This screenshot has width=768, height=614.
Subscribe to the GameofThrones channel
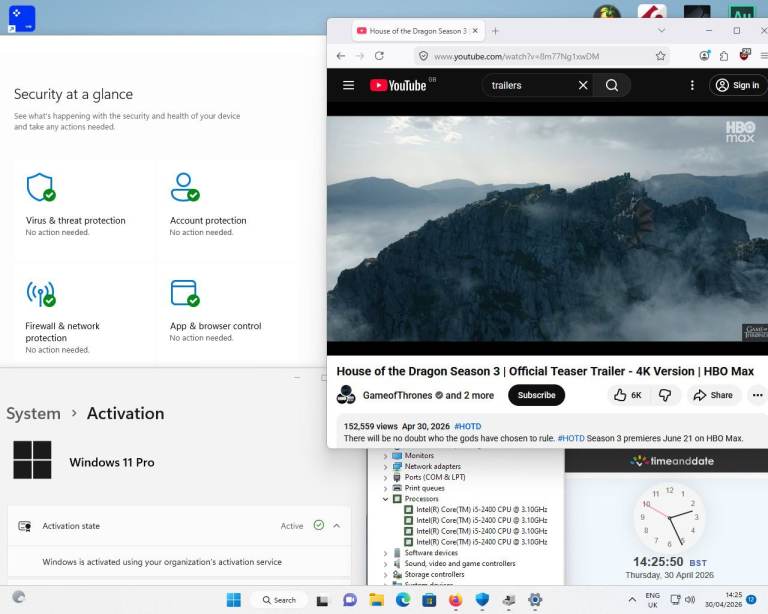(x=536, y=395)
